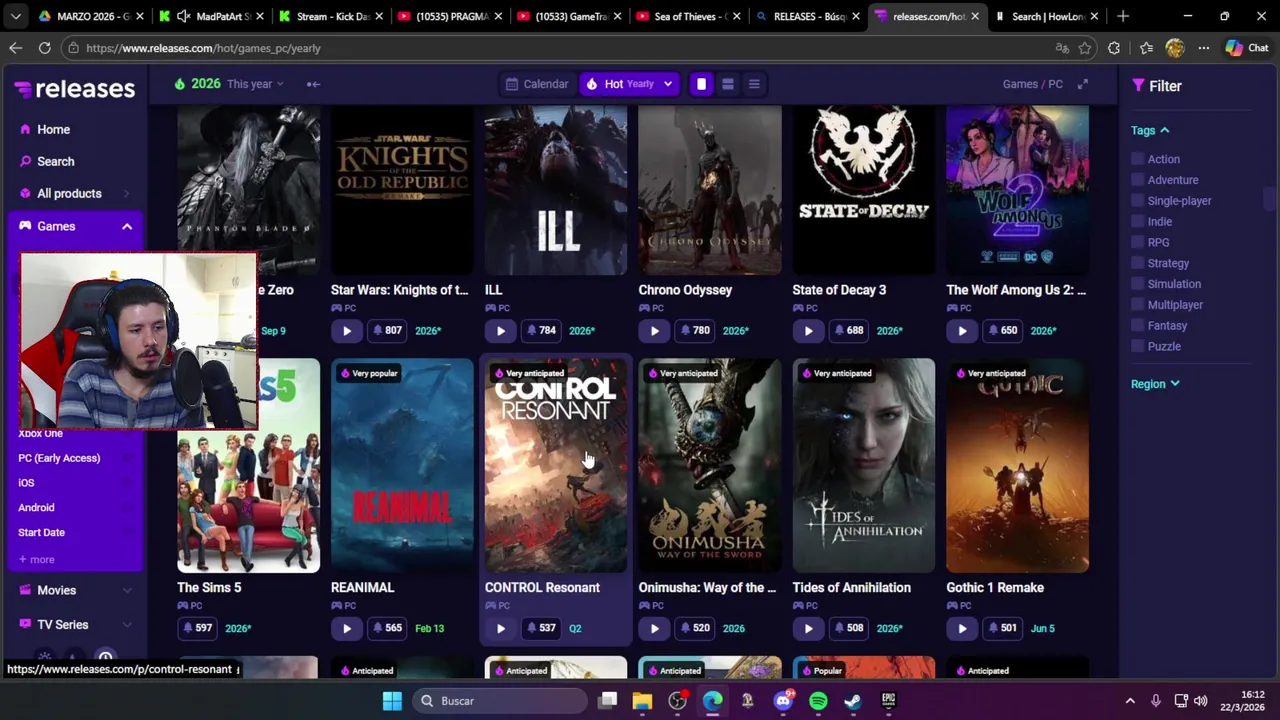Click the previous period arrow icon
1280x720 pixels.
[313, 84]
